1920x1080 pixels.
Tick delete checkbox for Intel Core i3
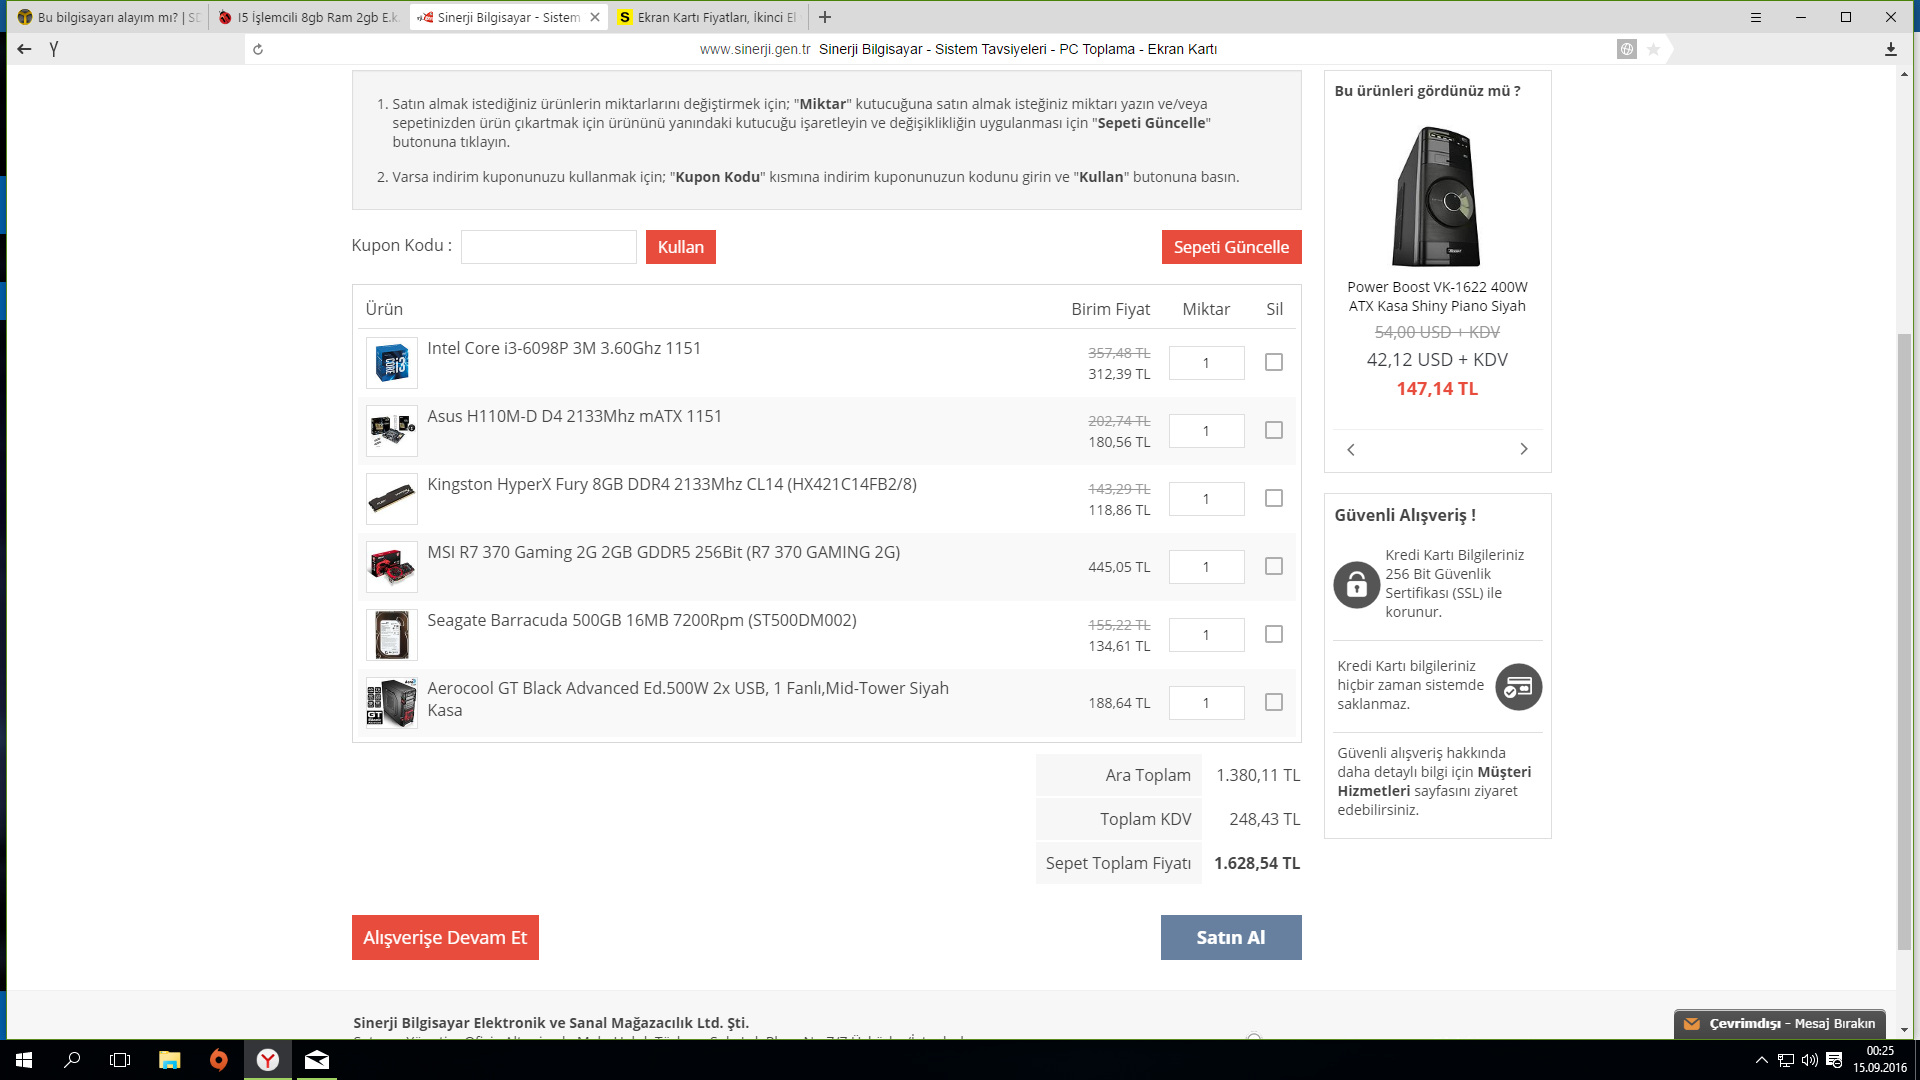coord(1273,362)
